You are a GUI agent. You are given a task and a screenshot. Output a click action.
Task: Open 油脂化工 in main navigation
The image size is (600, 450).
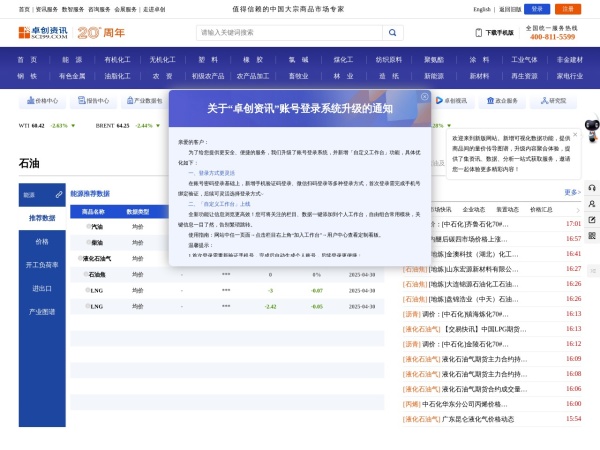(x=117, y=76)
